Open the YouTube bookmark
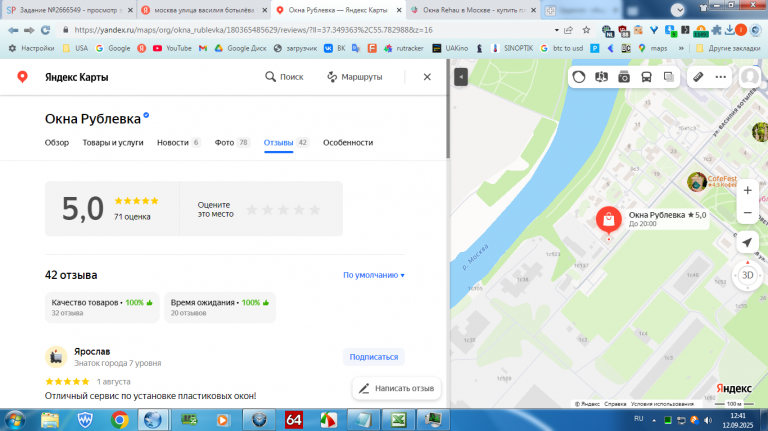The height and width of the screenshot is (431, 768). tap(172, 48)
